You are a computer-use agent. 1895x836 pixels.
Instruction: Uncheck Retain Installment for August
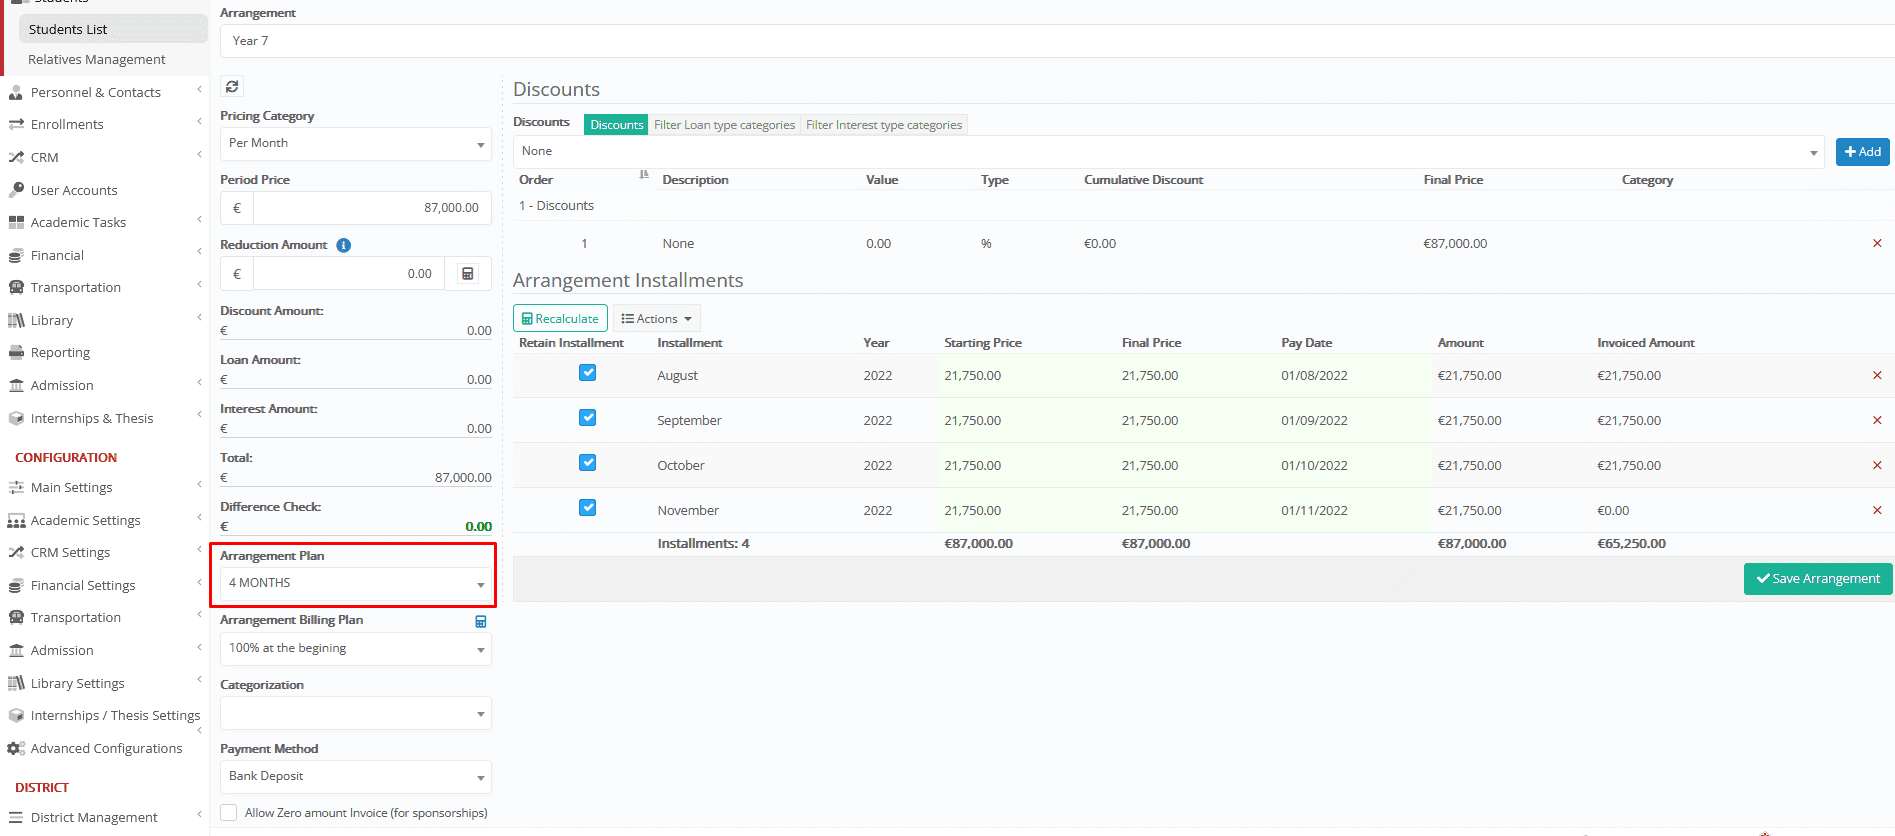click(x=588, y=373)
